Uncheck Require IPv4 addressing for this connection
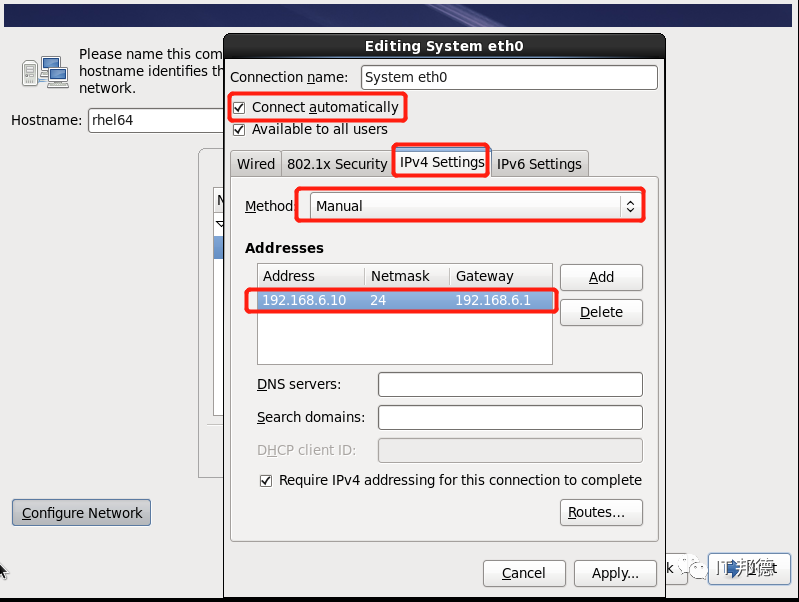Image resolution: width=799 pixels, height=602 pixels. [266, 481]
